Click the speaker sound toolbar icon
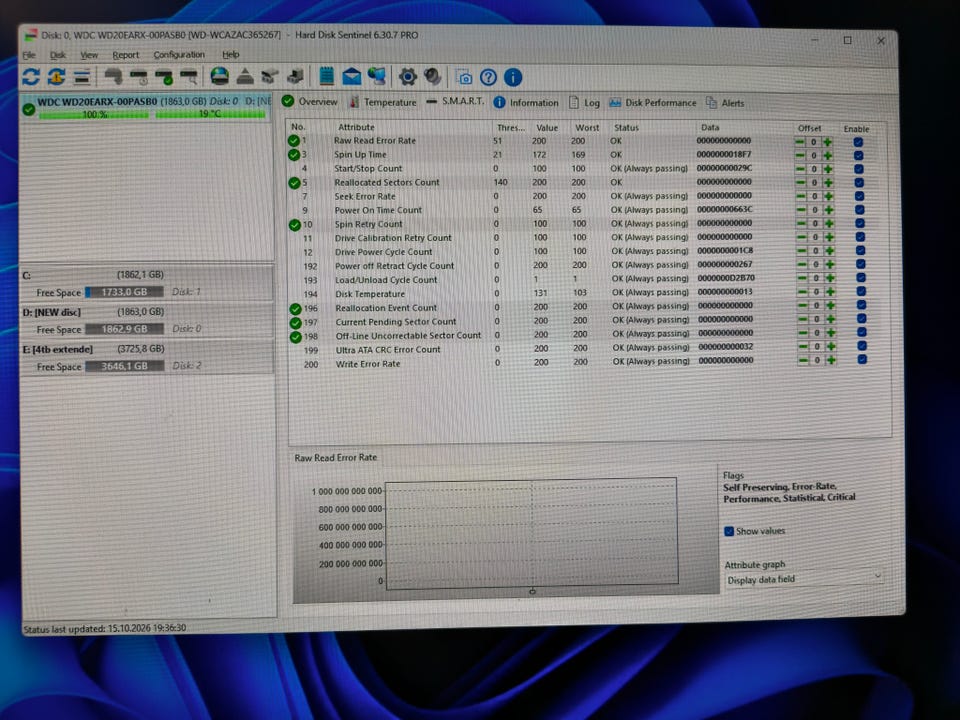 coord(432,77)
